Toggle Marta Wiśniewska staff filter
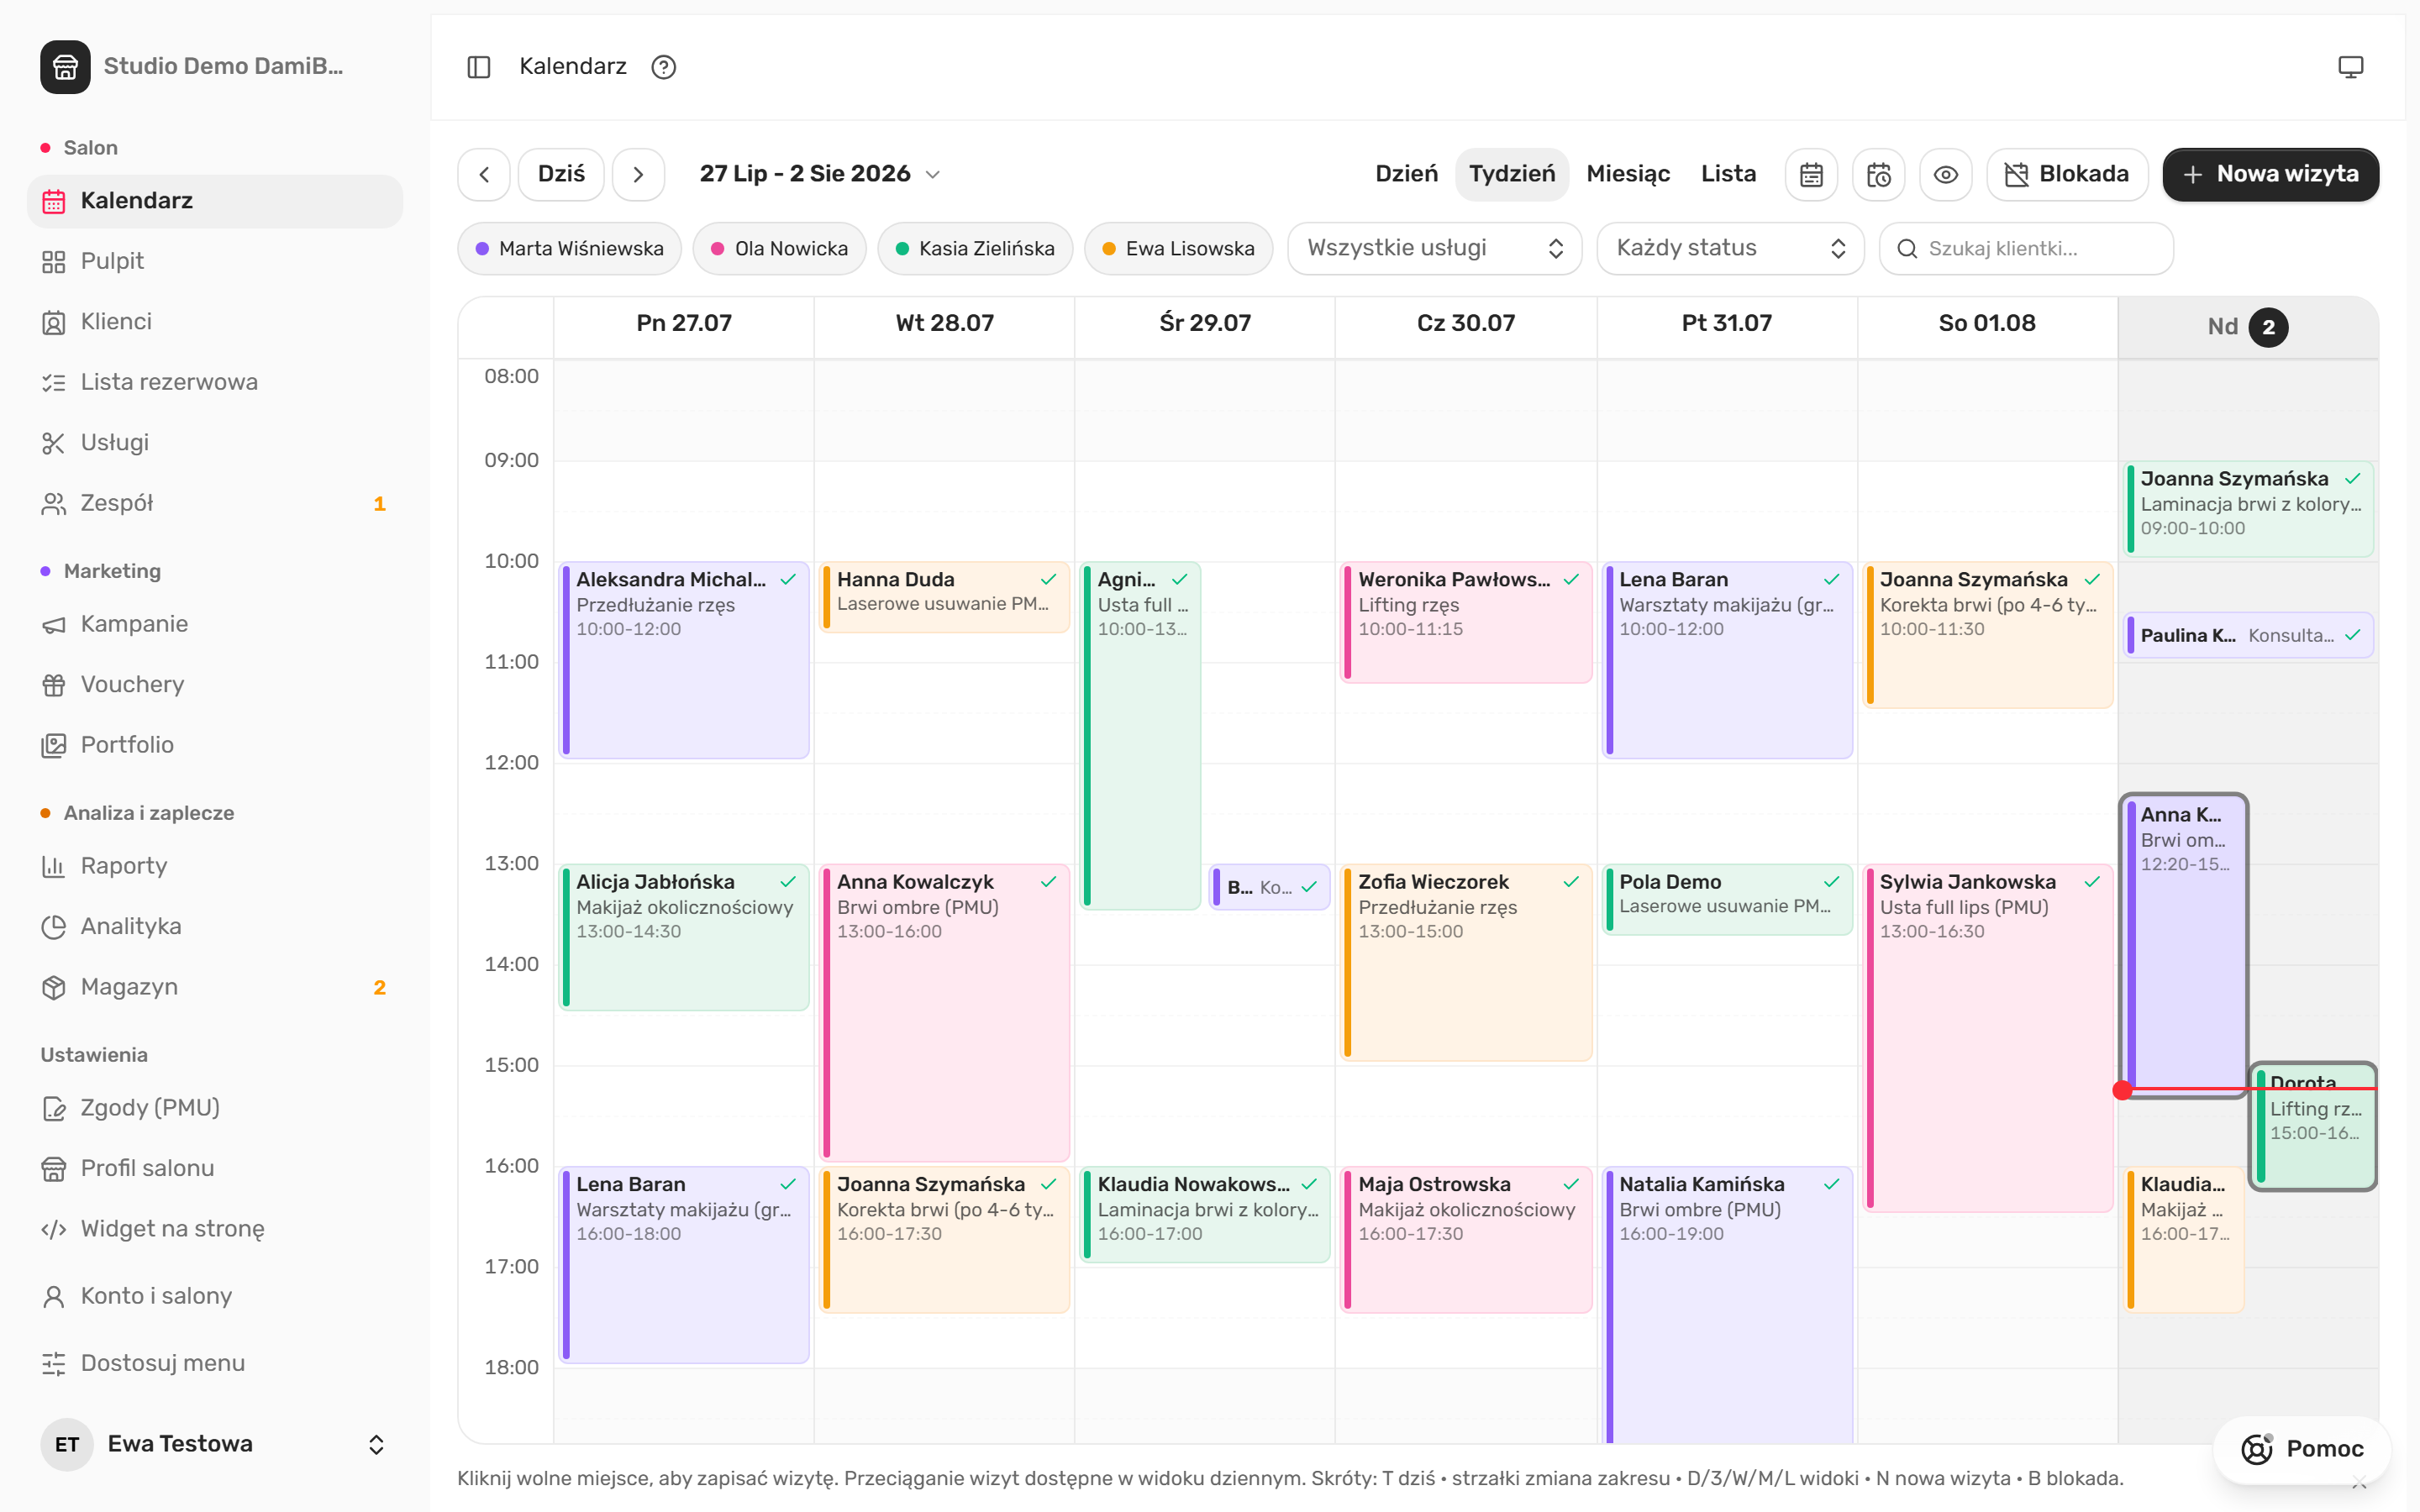This screenshot has width=2420, height=1512. click(x=569, y=249)
